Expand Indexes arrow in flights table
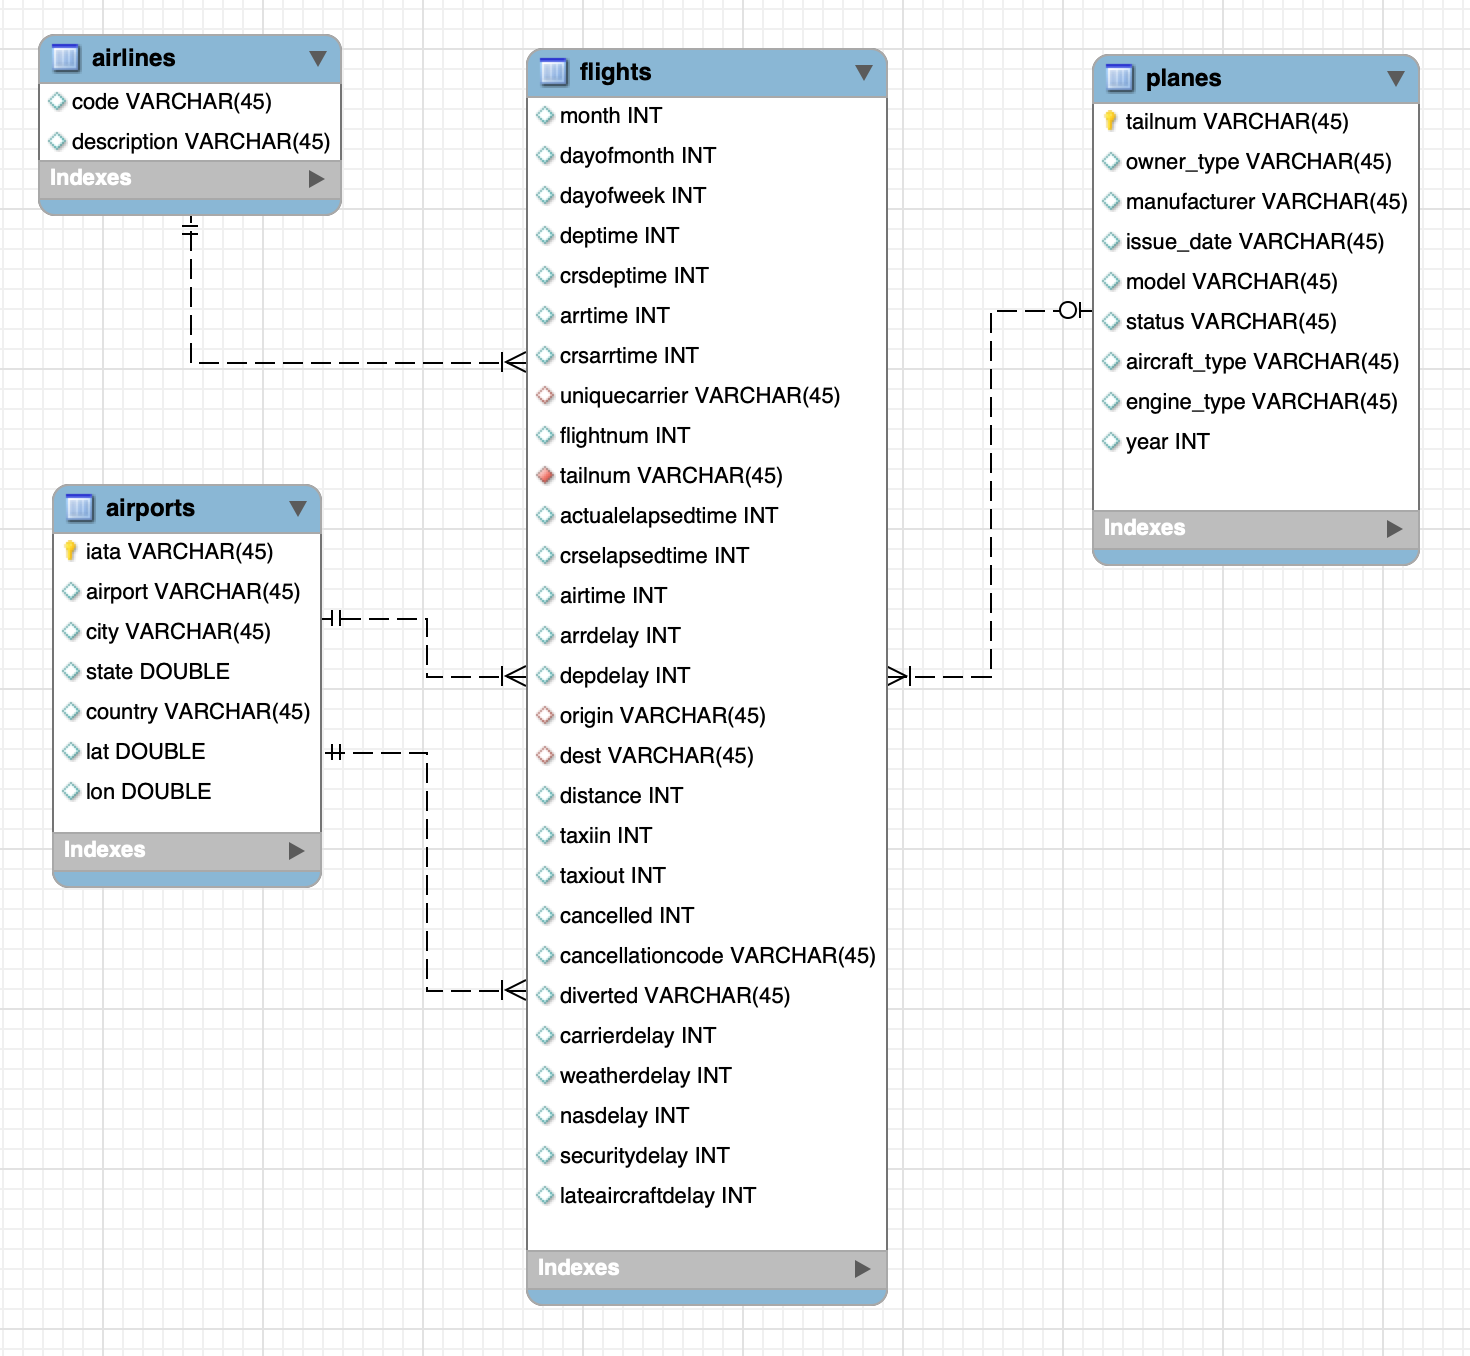 863,1269
